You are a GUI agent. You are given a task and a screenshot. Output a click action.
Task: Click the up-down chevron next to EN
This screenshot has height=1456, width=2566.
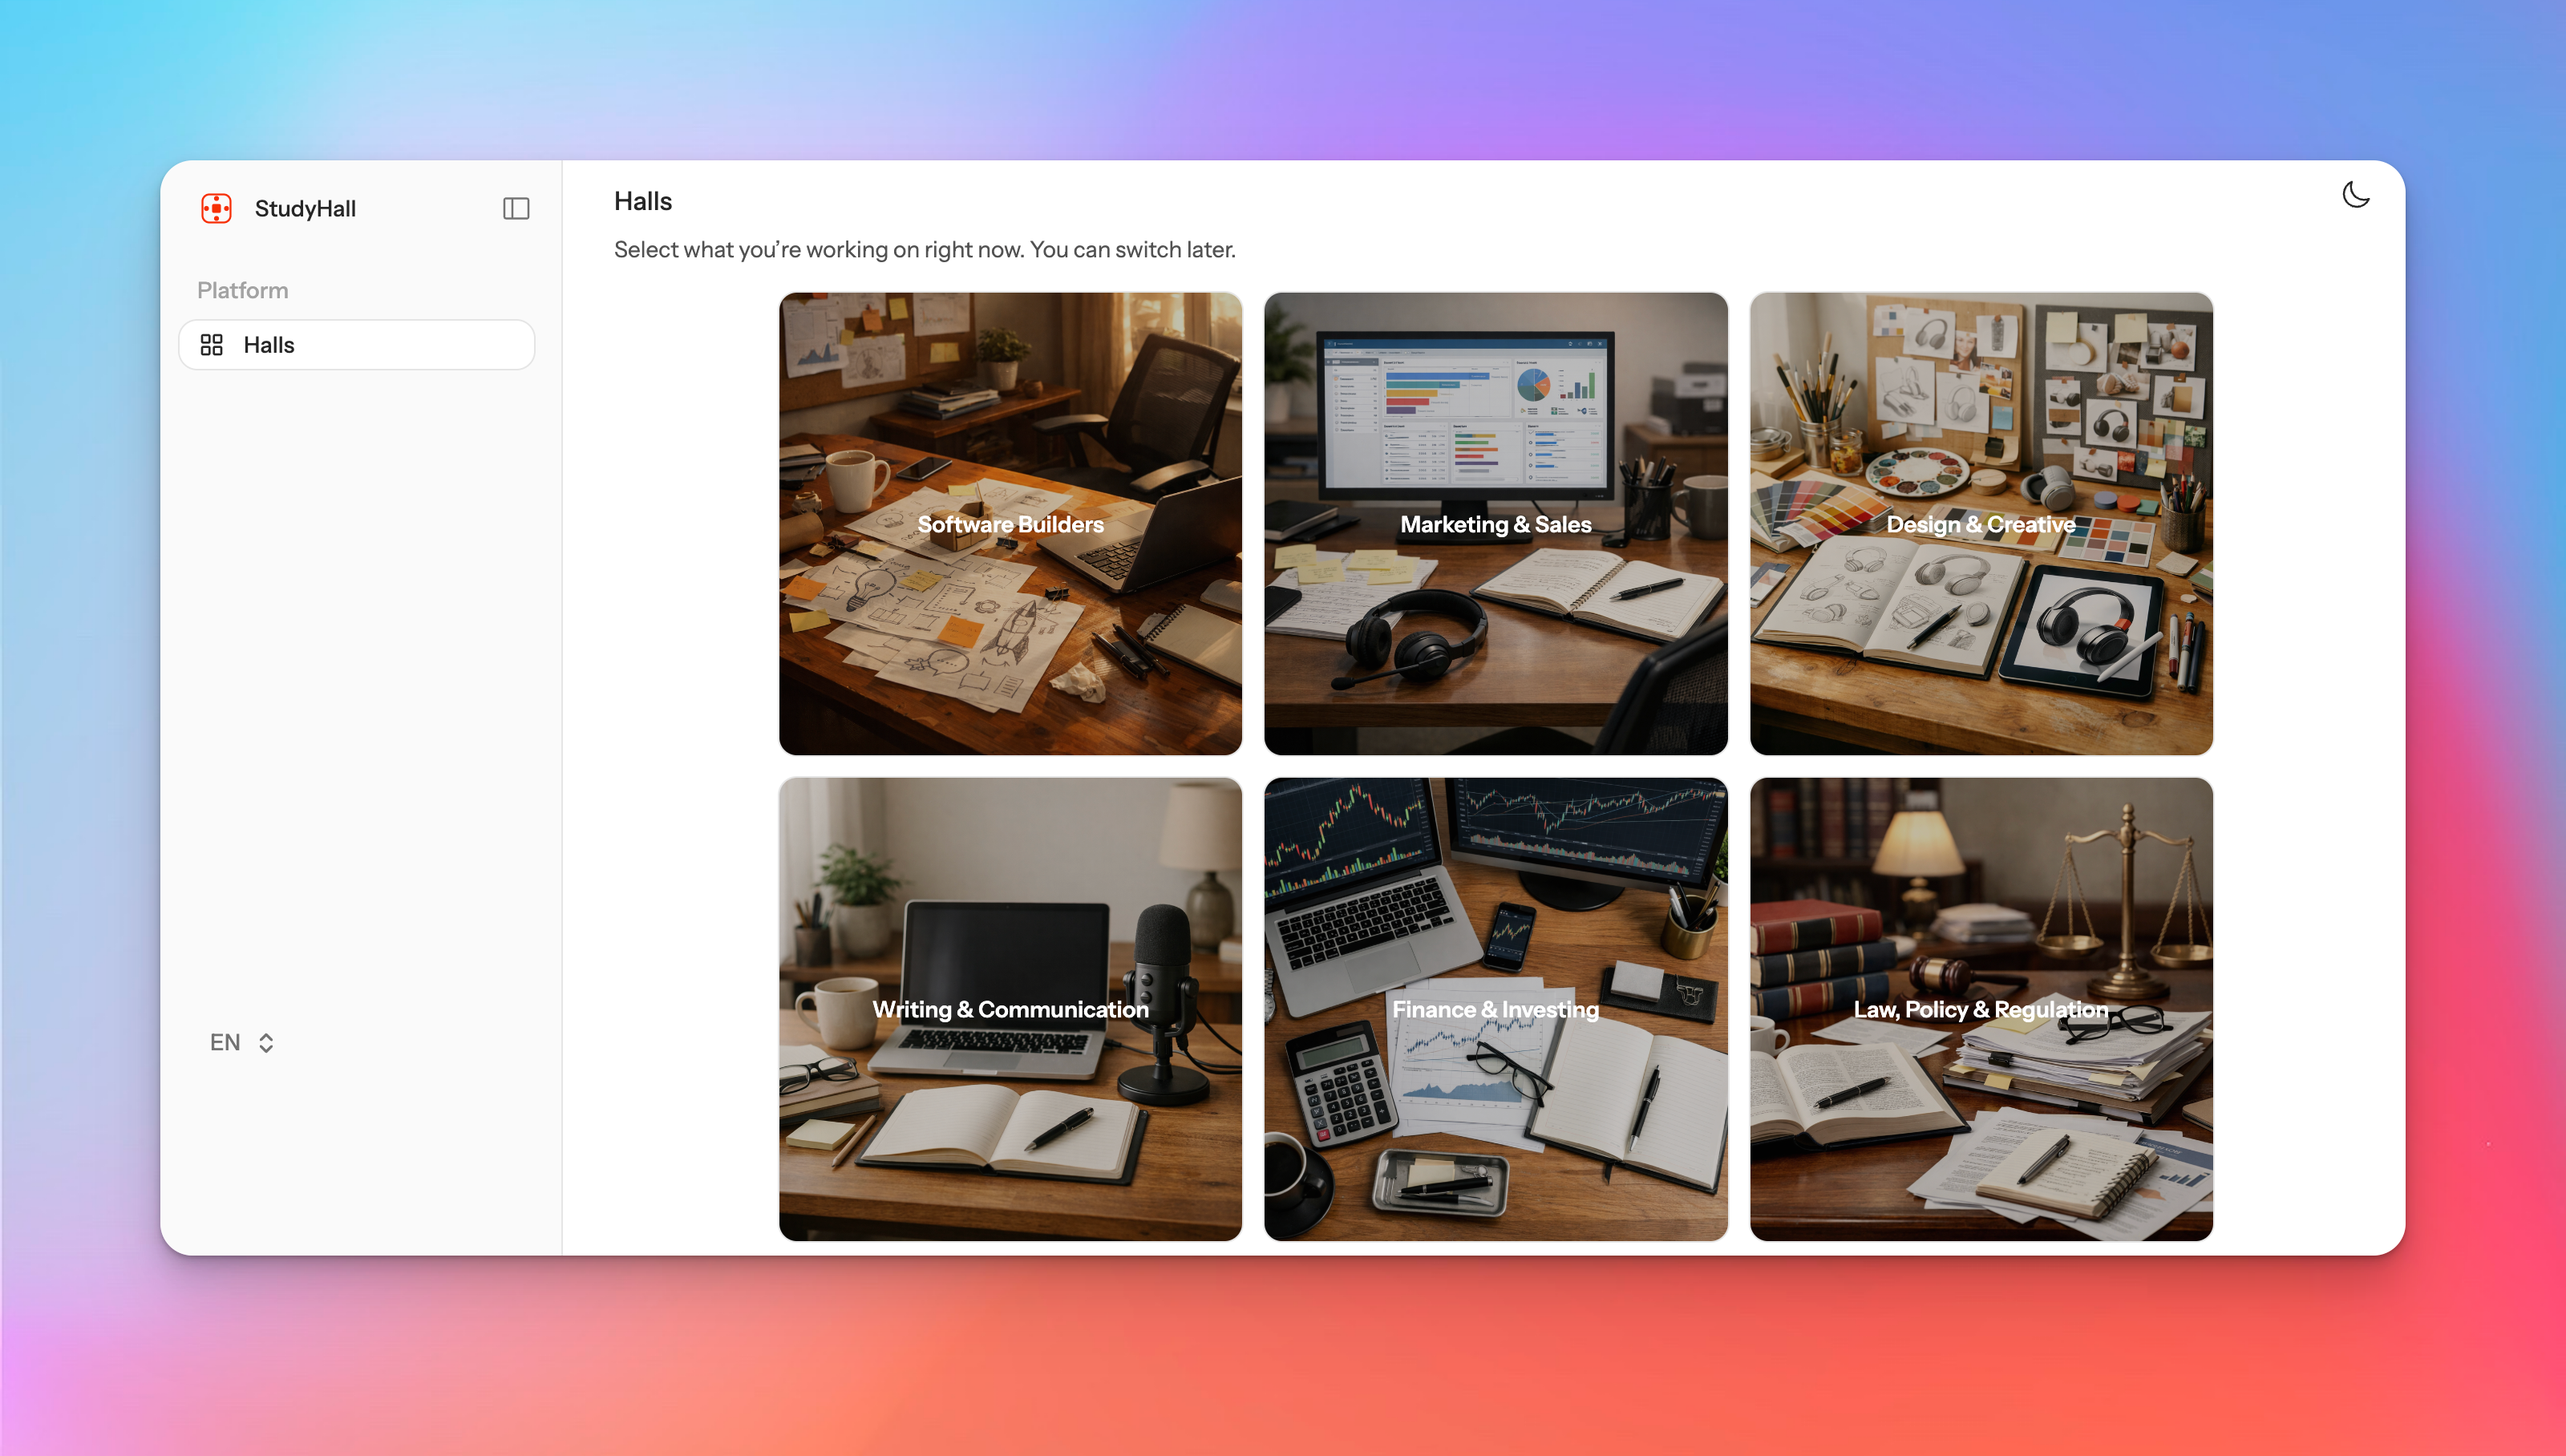[266, 1042]
